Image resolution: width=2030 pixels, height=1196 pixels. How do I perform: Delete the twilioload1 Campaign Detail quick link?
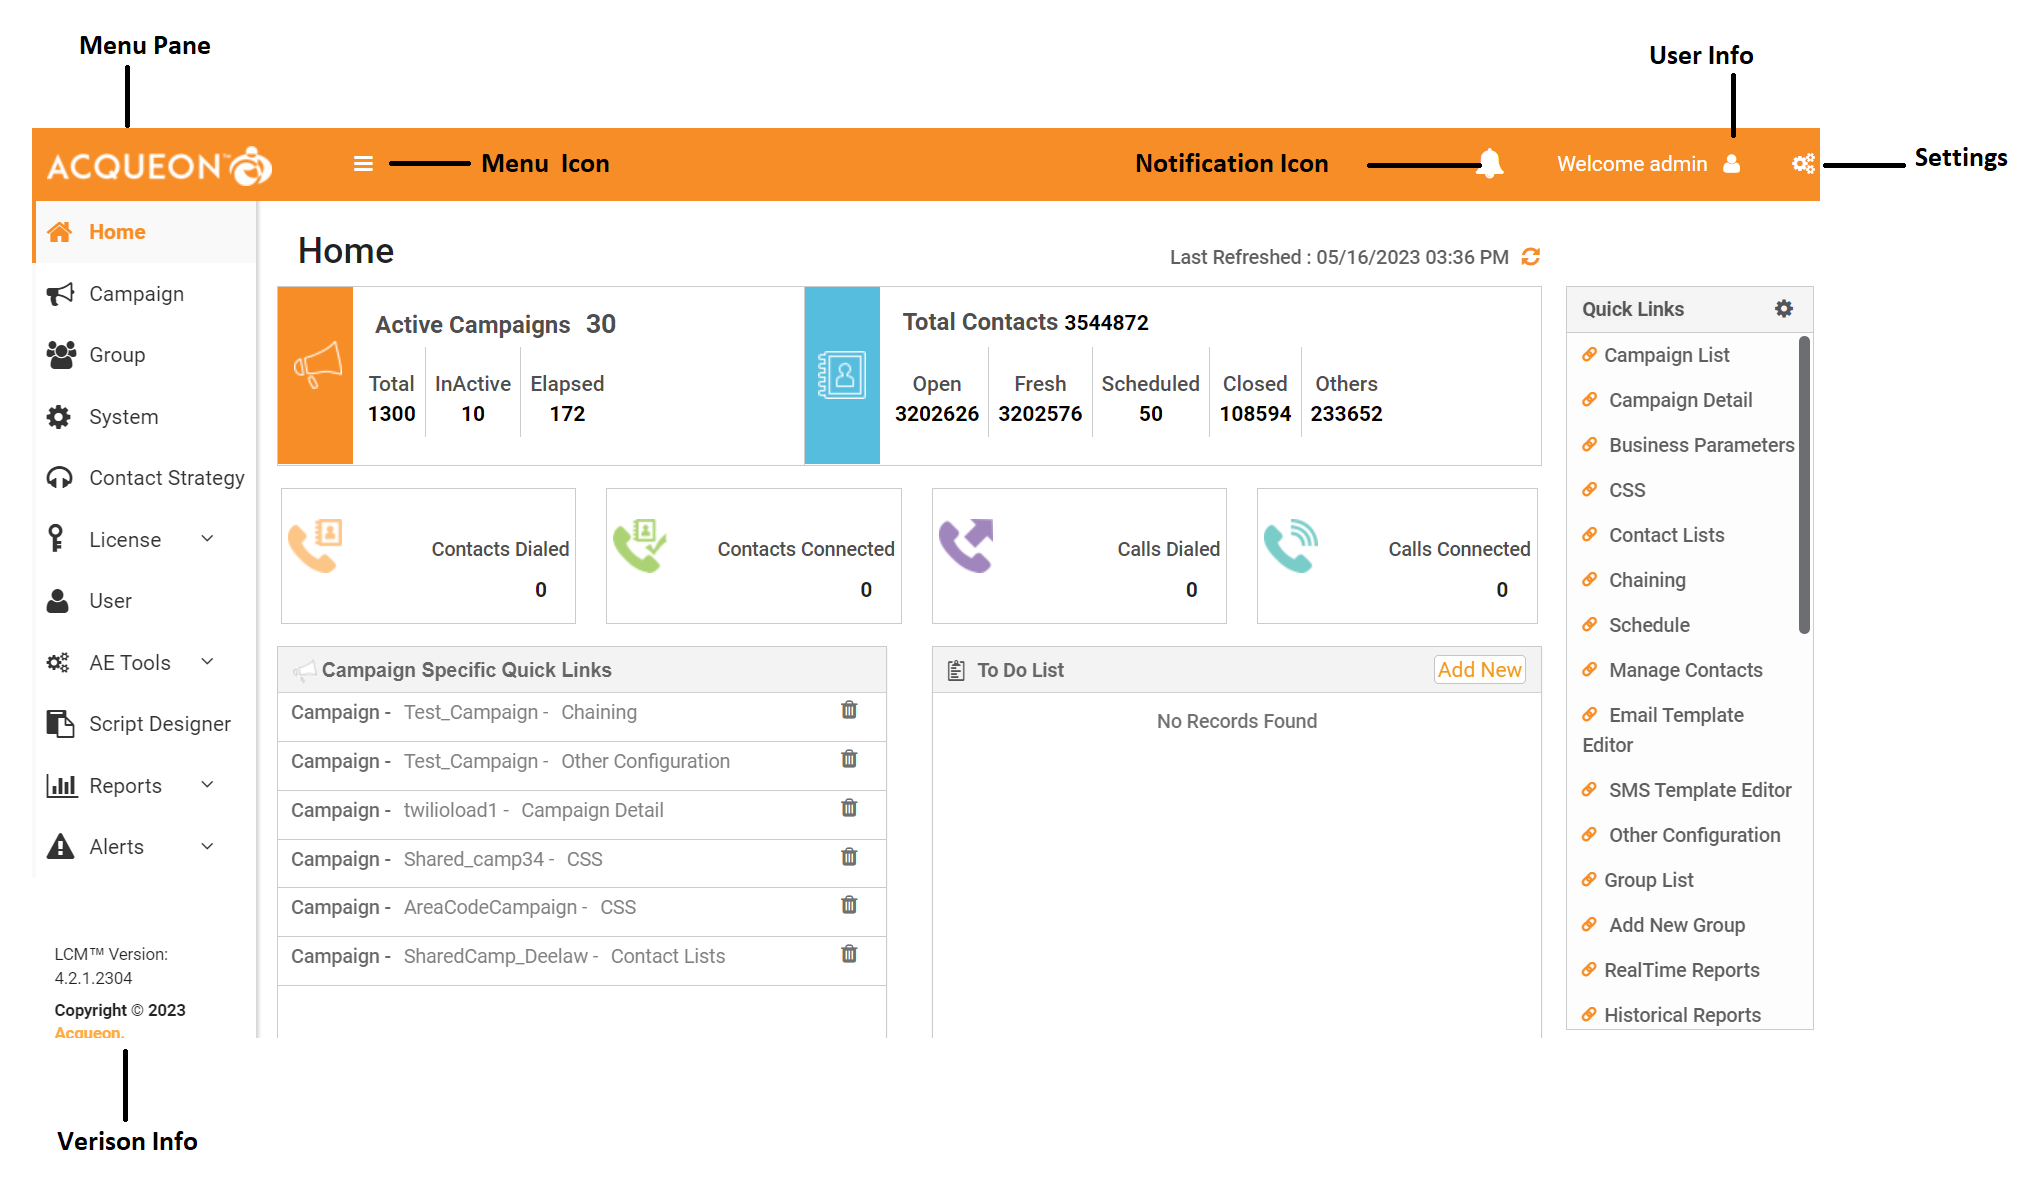click(849, 808)
